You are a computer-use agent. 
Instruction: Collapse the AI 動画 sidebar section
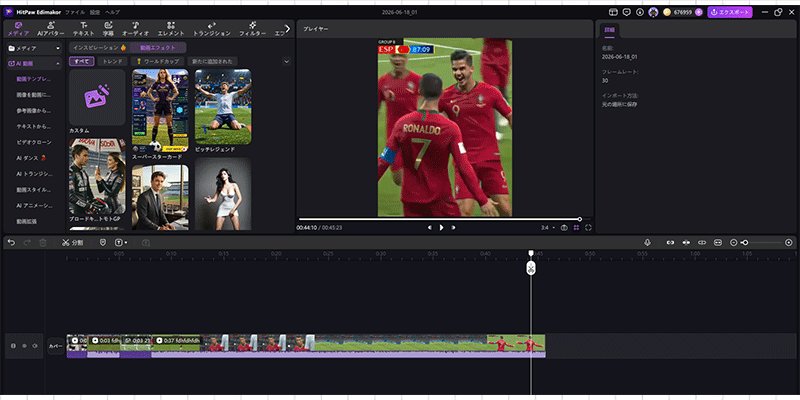34,64
